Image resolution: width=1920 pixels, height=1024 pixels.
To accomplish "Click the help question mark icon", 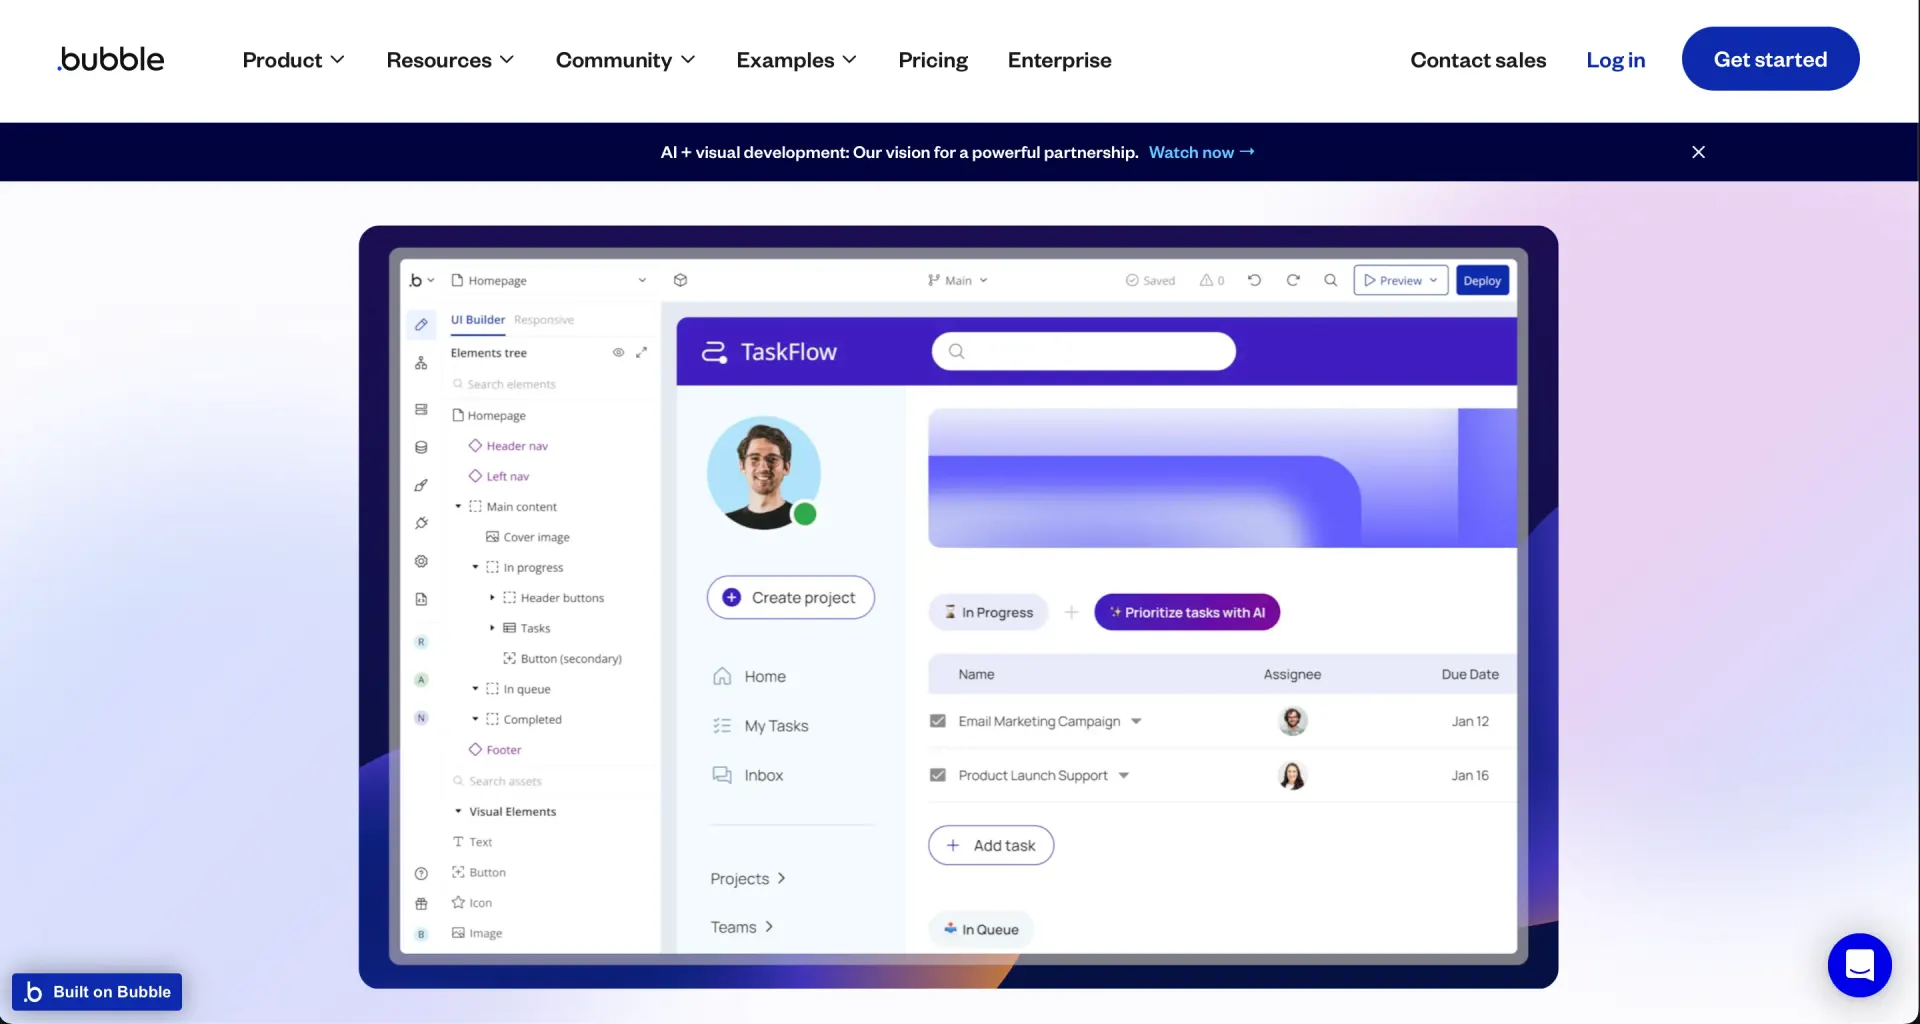I will [x=421, y=873].
